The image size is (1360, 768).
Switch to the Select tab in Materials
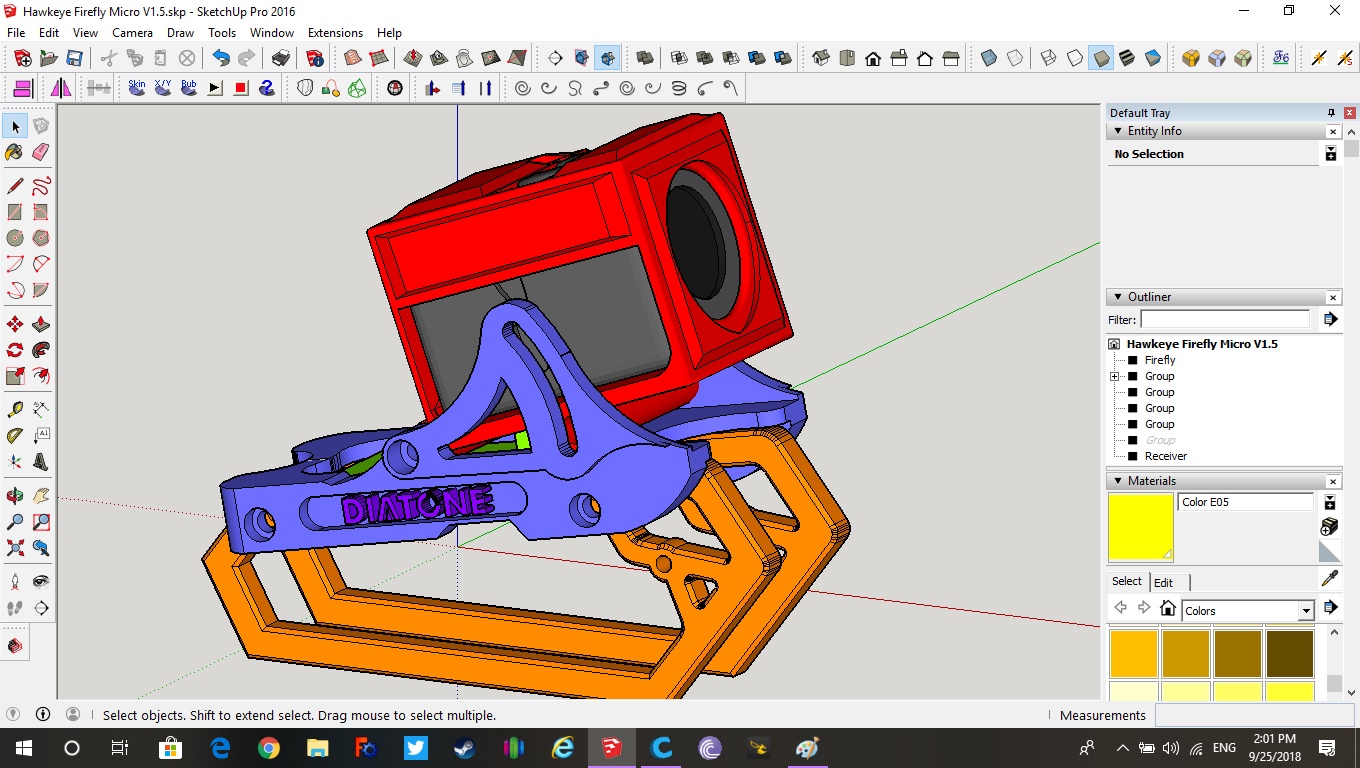[x=1127, y=582]
